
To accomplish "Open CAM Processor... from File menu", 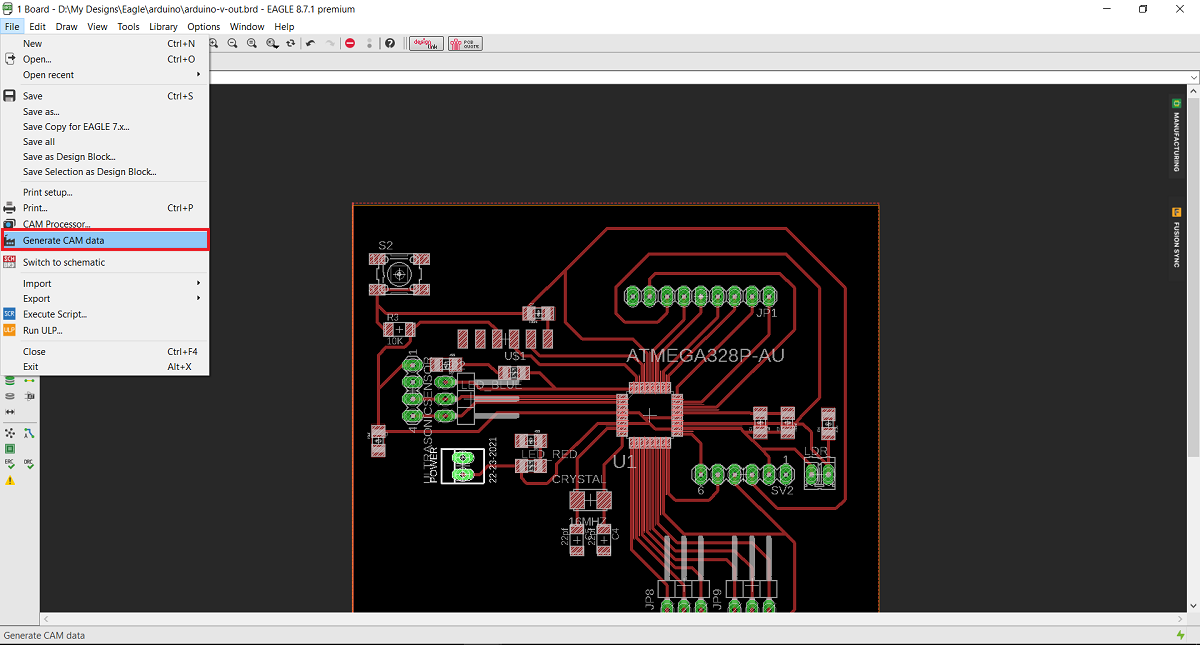I will click(x=105, y=224).
